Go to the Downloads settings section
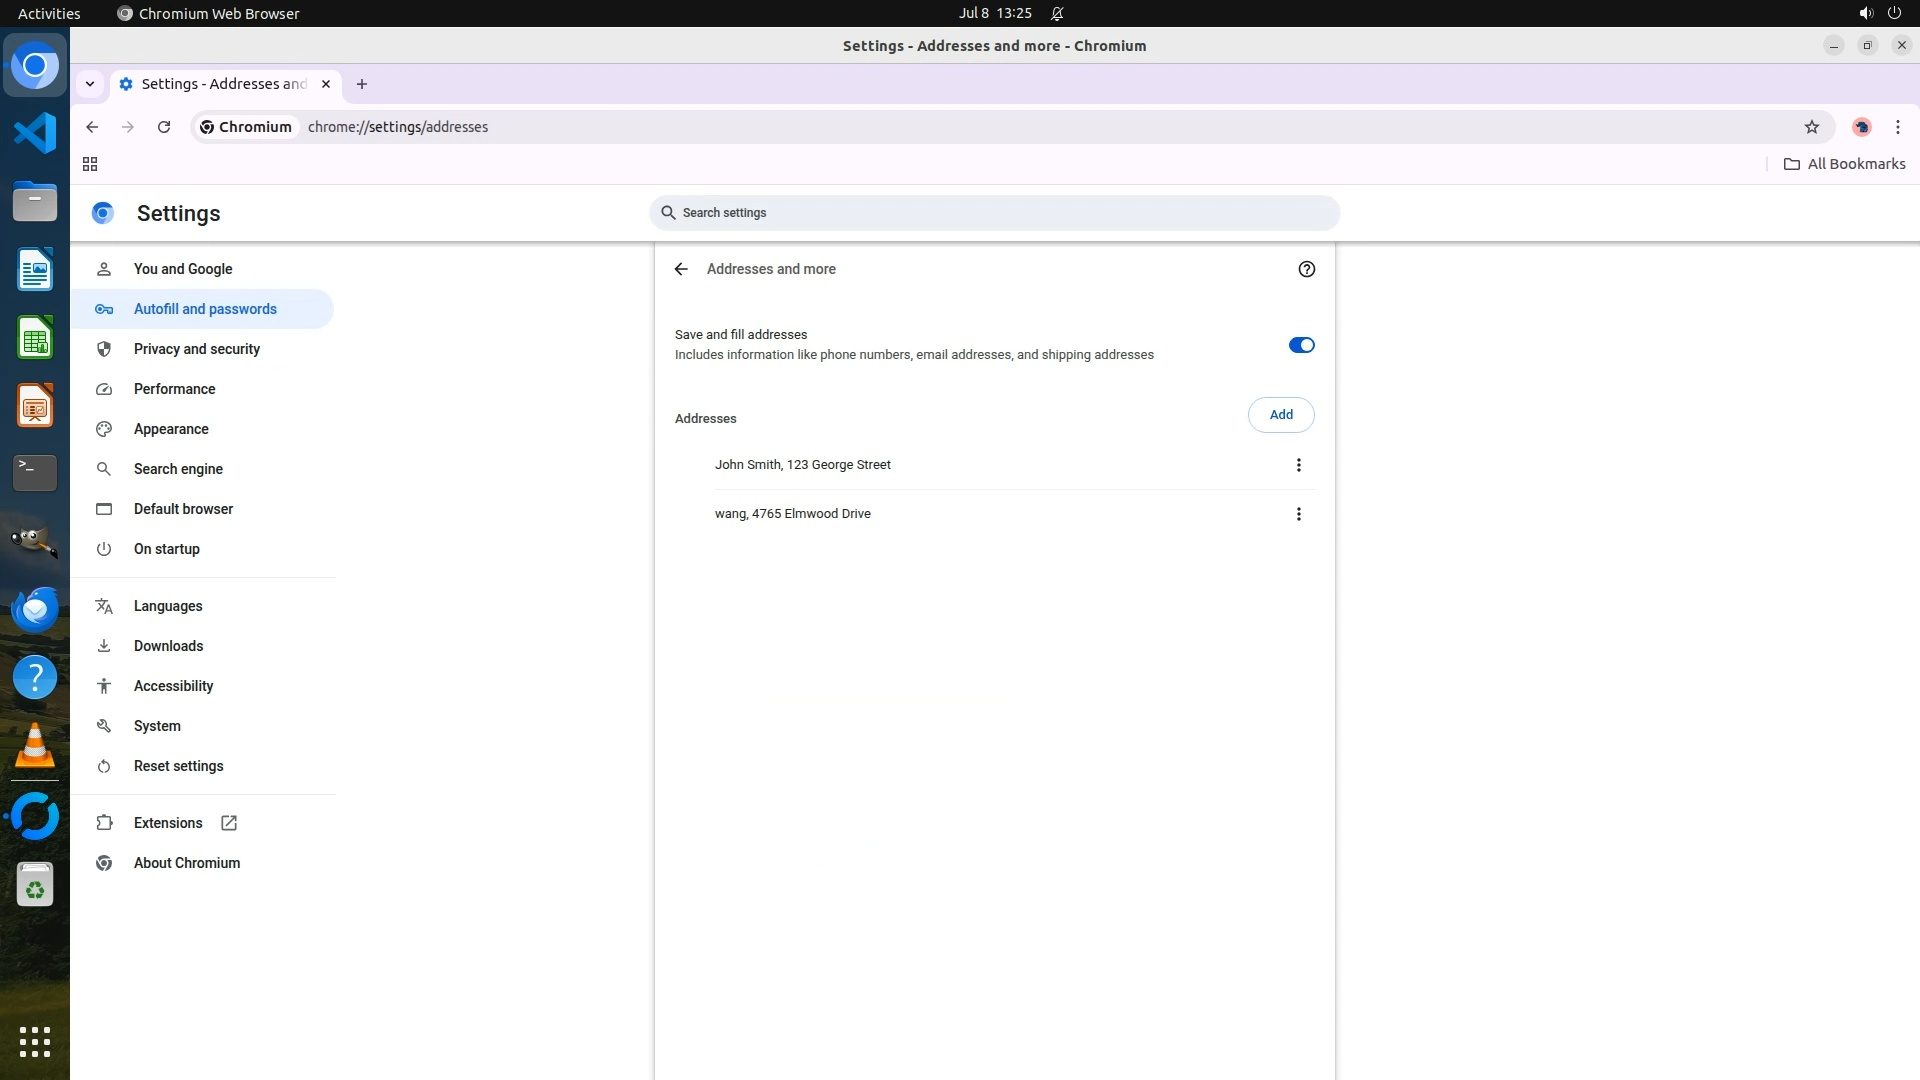 (x=168, y=646)
